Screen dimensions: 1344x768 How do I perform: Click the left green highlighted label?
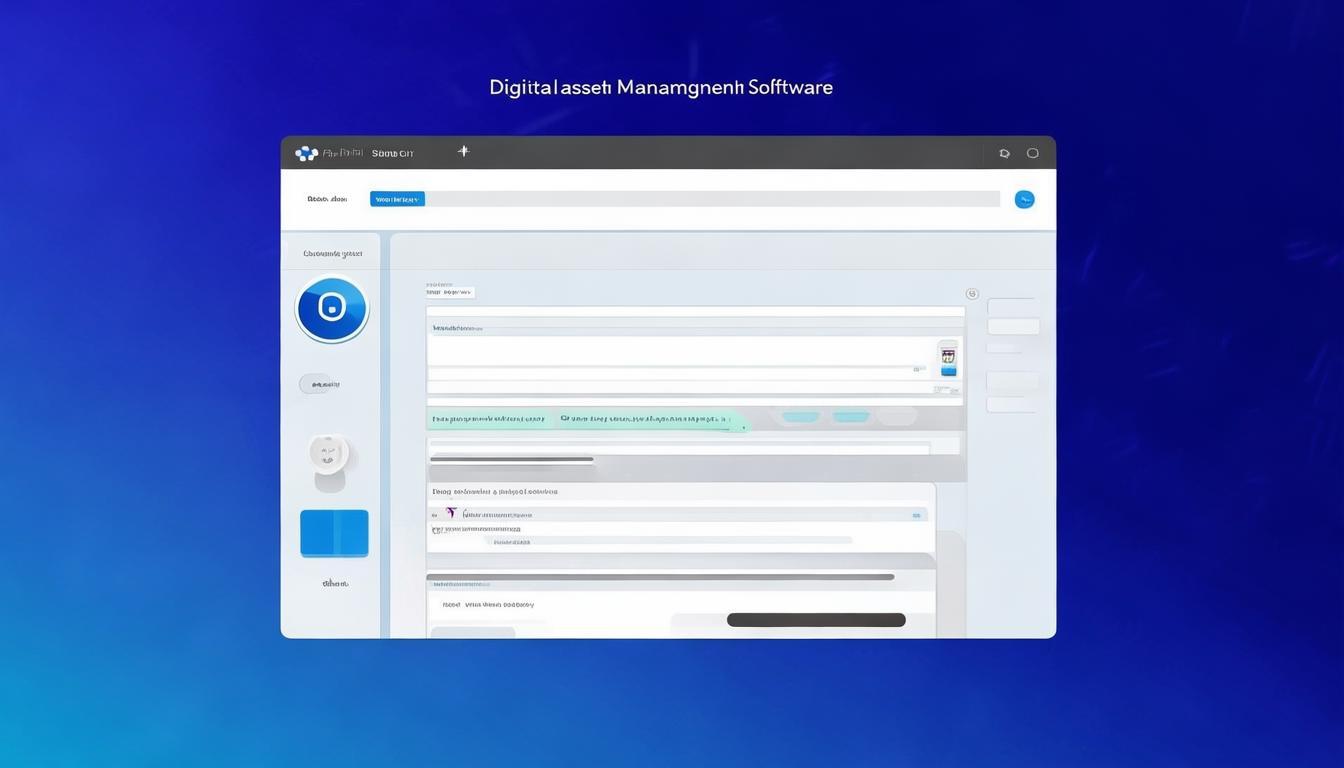[x=488, y=419]
